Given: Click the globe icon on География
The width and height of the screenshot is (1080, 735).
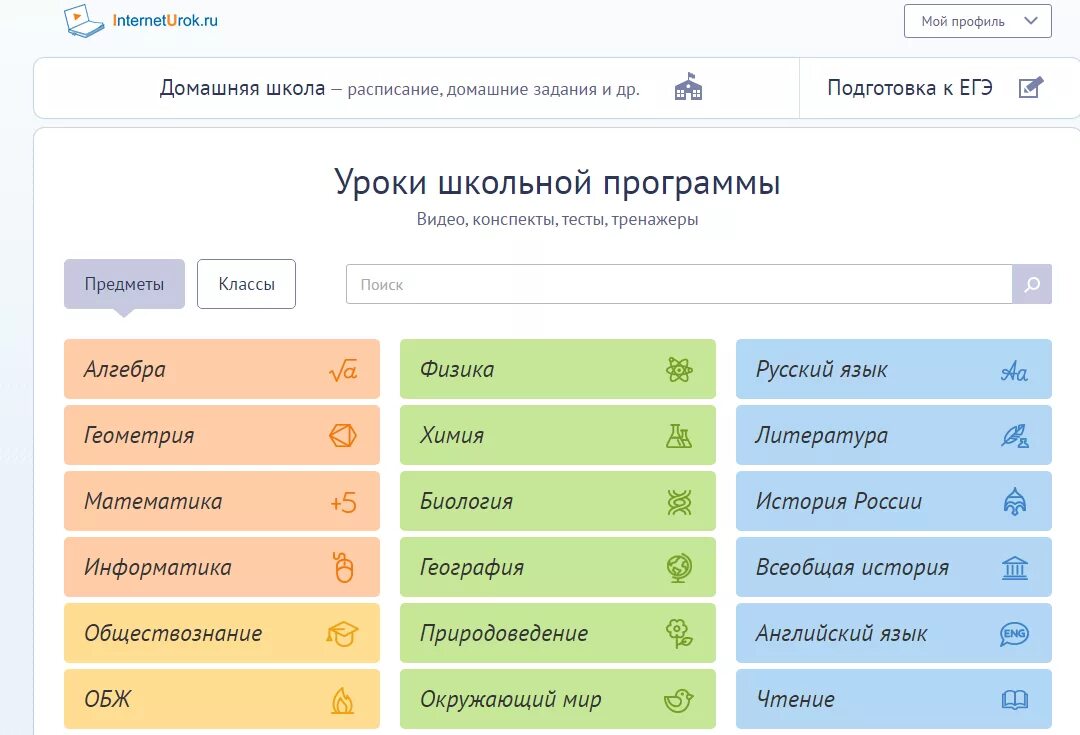Looking at the screenshot, I should click(x=680, y=567).
